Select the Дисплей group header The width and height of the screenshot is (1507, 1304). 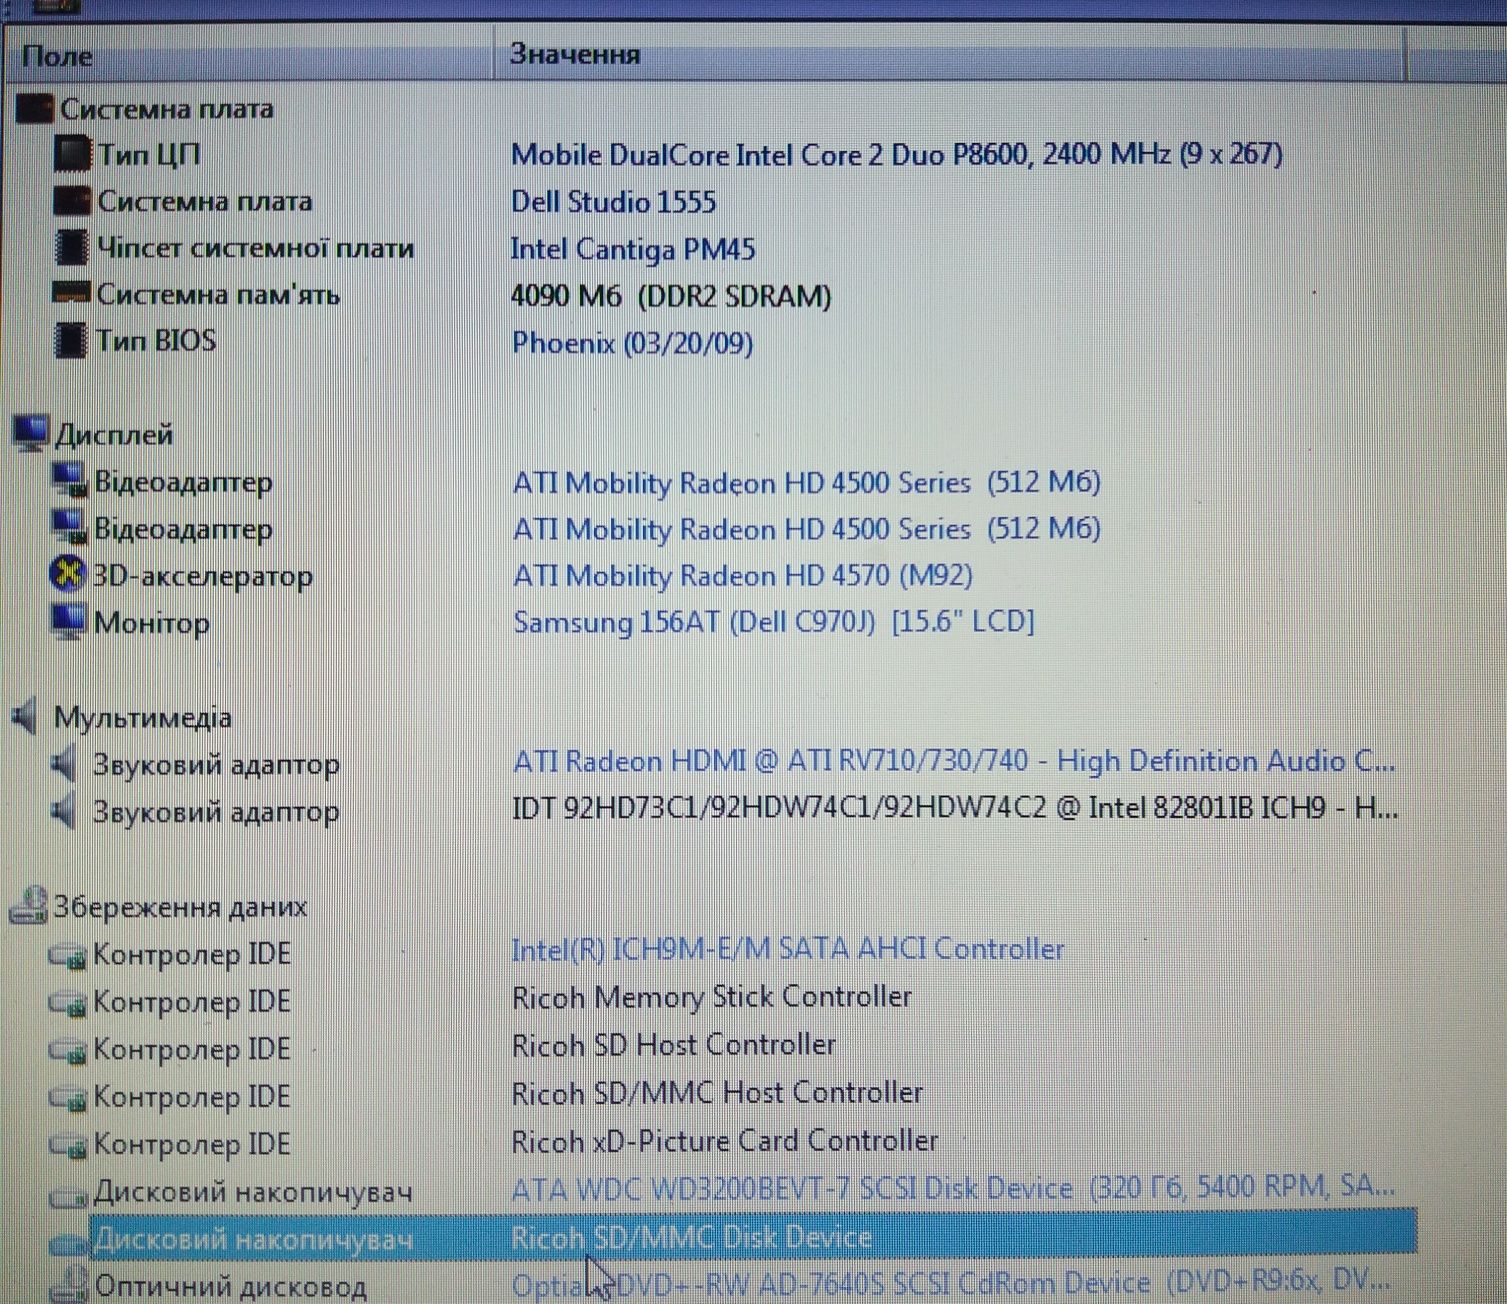114,435
